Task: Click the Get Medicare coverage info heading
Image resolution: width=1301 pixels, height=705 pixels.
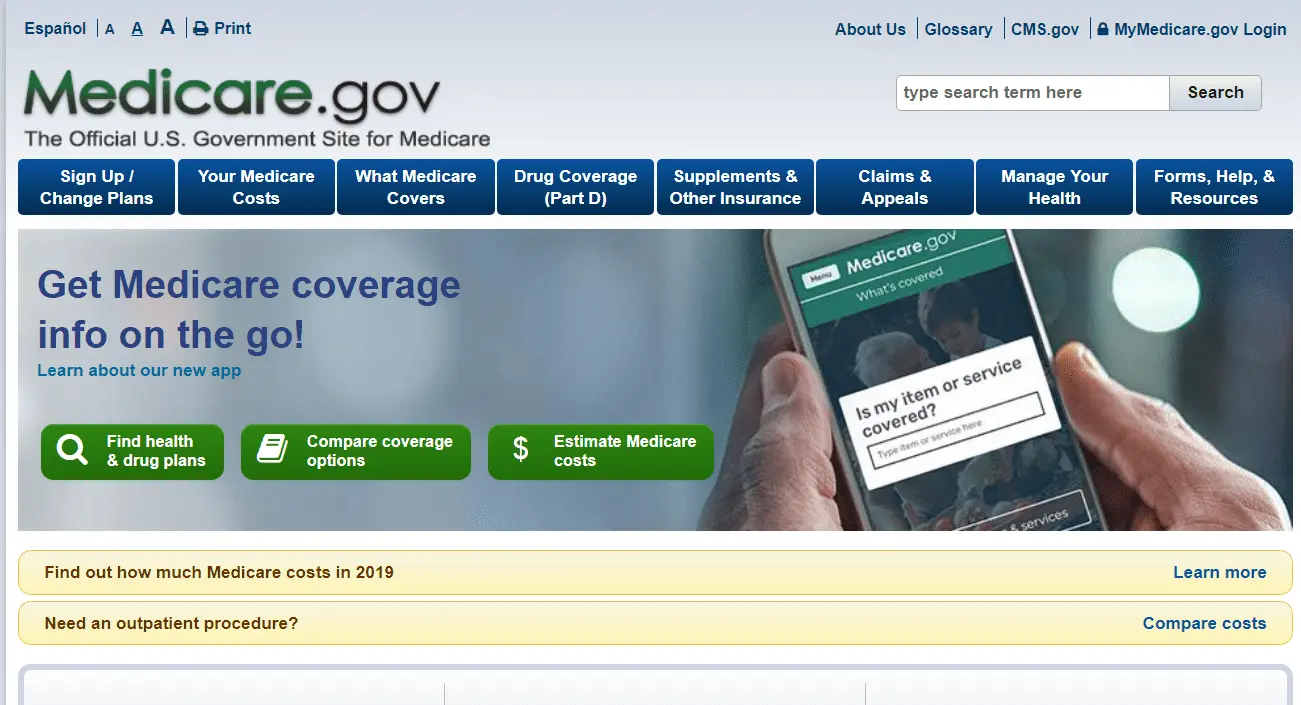Action: (249, 309)
